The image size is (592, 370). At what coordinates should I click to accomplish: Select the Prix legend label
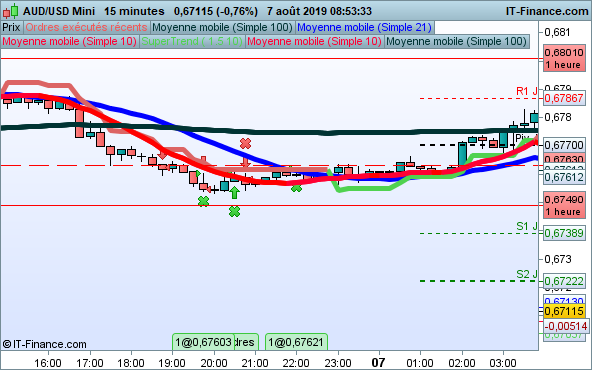click(11, 28)
